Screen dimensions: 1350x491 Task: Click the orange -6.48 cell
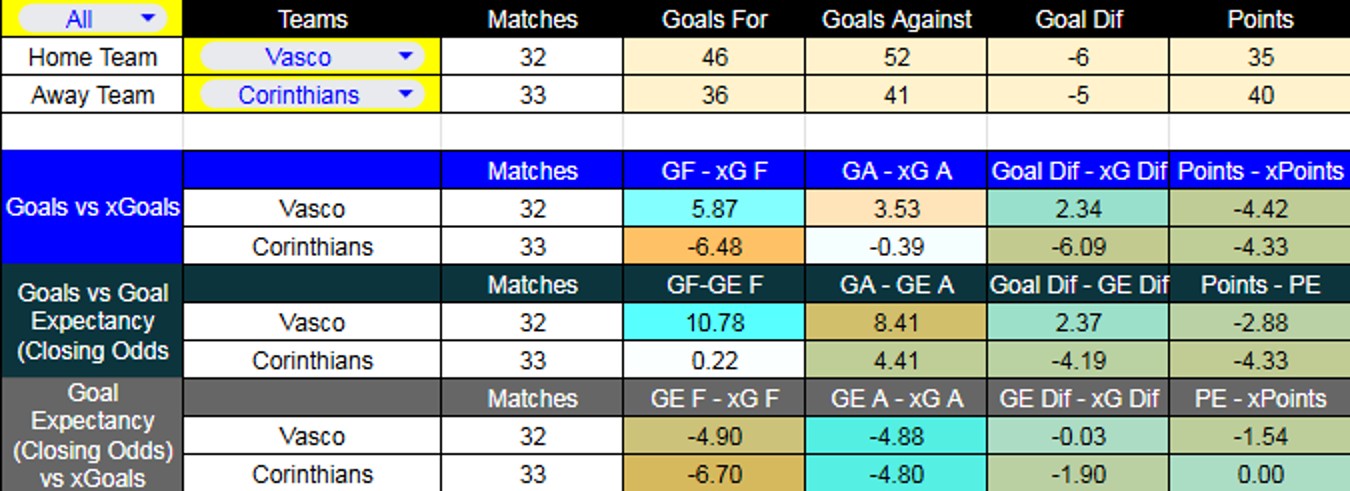pyautogui.click(x=714, y=247)
